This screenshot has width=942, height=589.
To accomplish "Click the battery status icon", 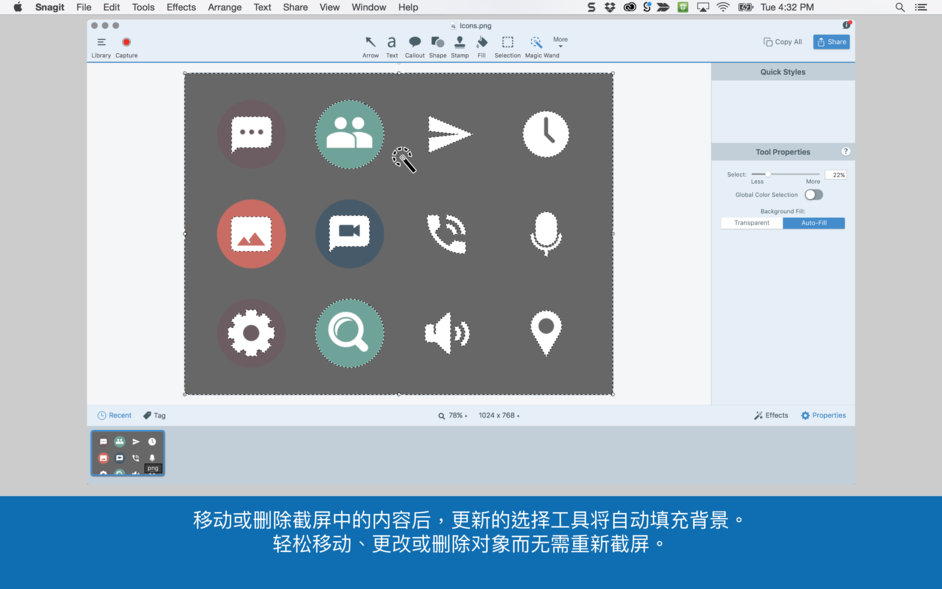I will (746, 7).
